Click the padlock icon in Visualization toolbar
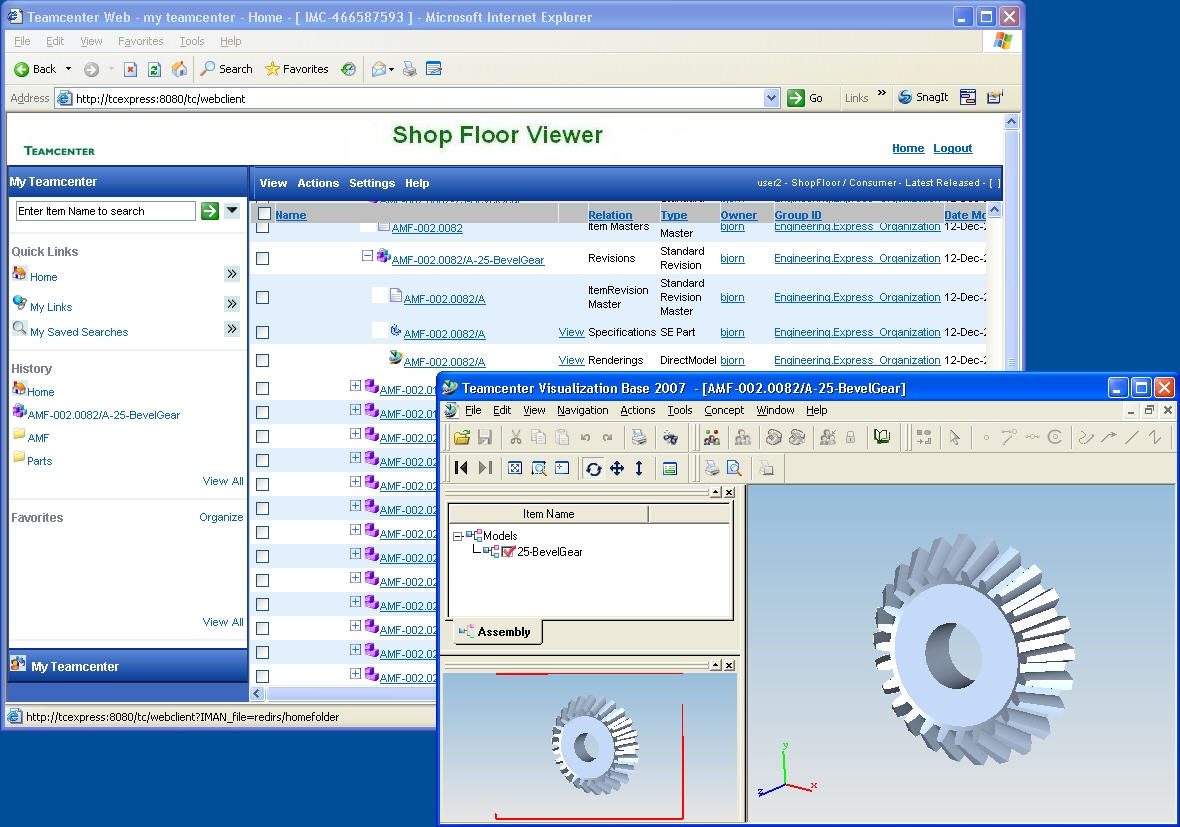 coord(850,436)
